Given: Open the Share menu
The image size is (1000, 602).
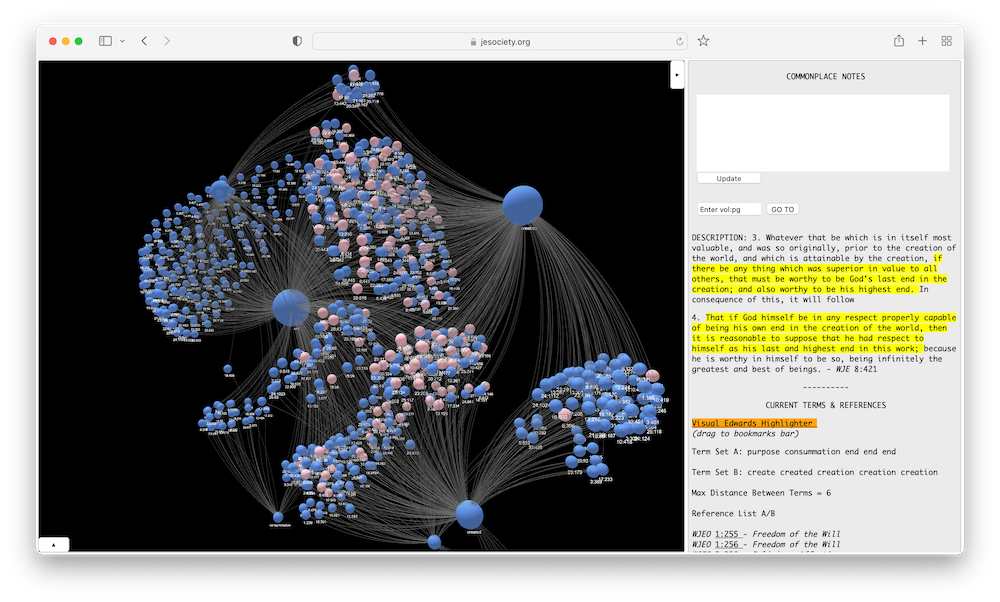Looking at the screenshot, I should click(x=899, y=41).
